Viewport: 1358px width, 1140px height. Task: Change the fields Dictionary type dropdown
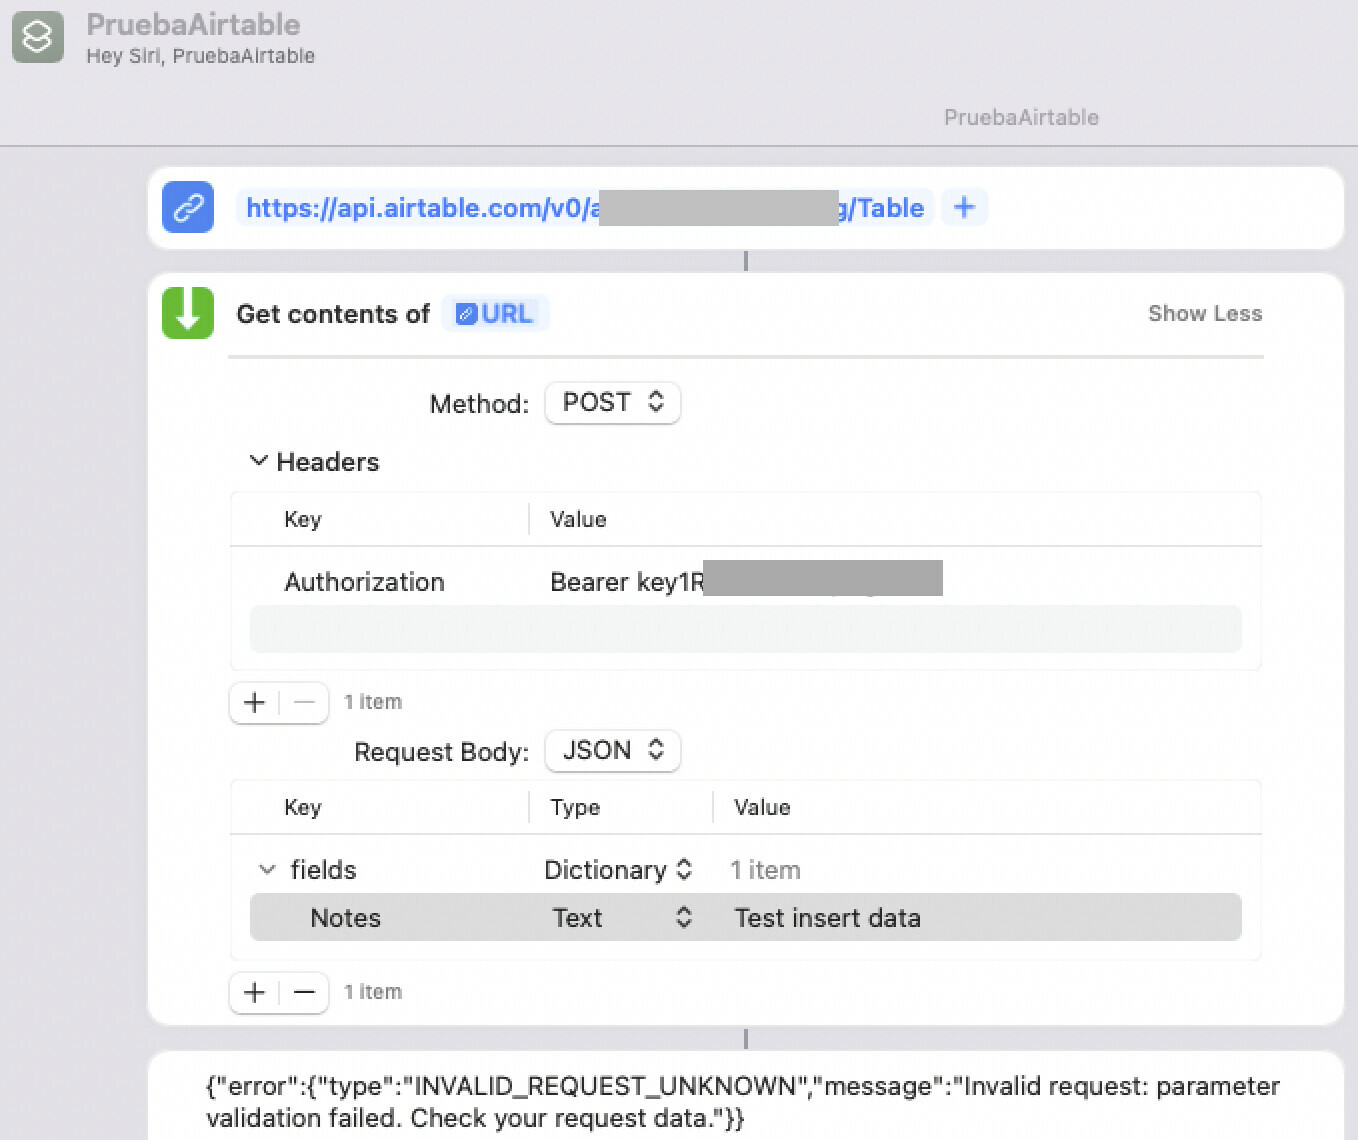coord(618,870)
